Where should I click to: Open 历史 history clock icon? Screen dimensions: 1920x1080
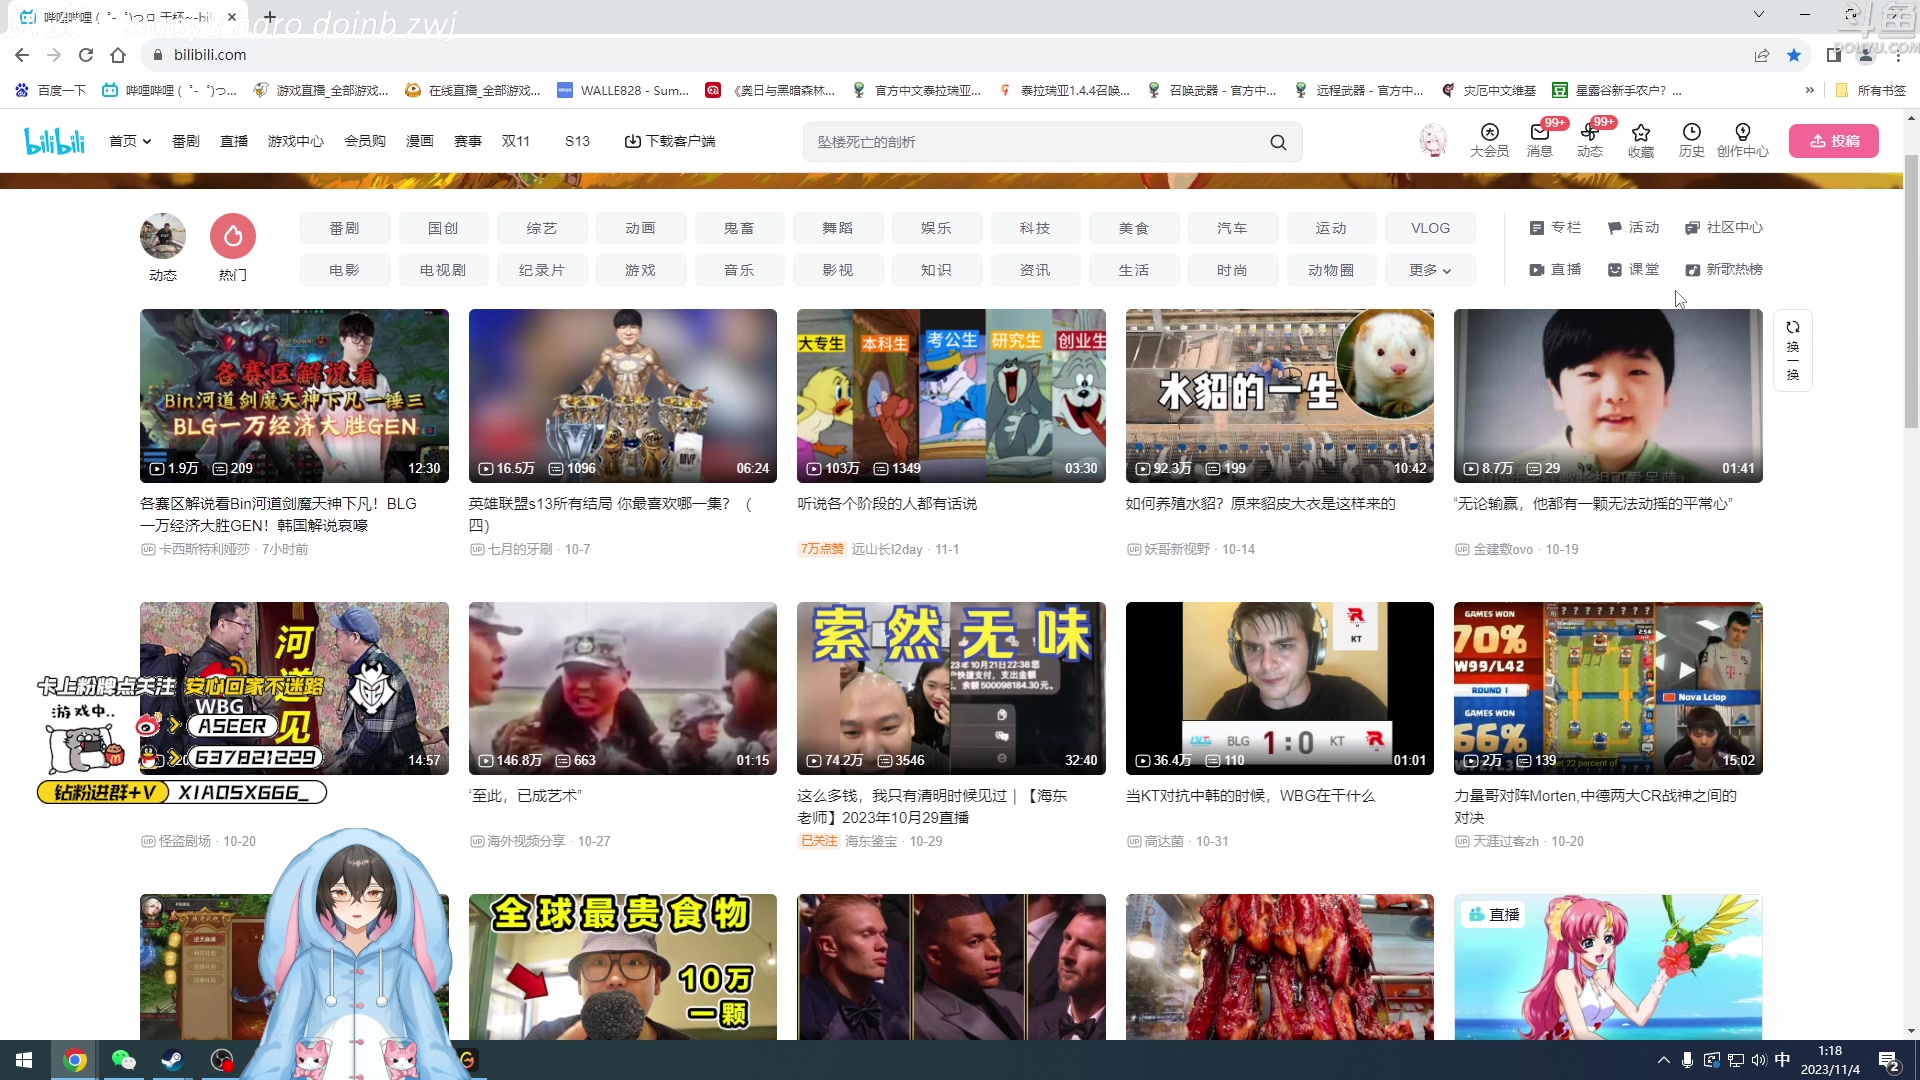1691,140
